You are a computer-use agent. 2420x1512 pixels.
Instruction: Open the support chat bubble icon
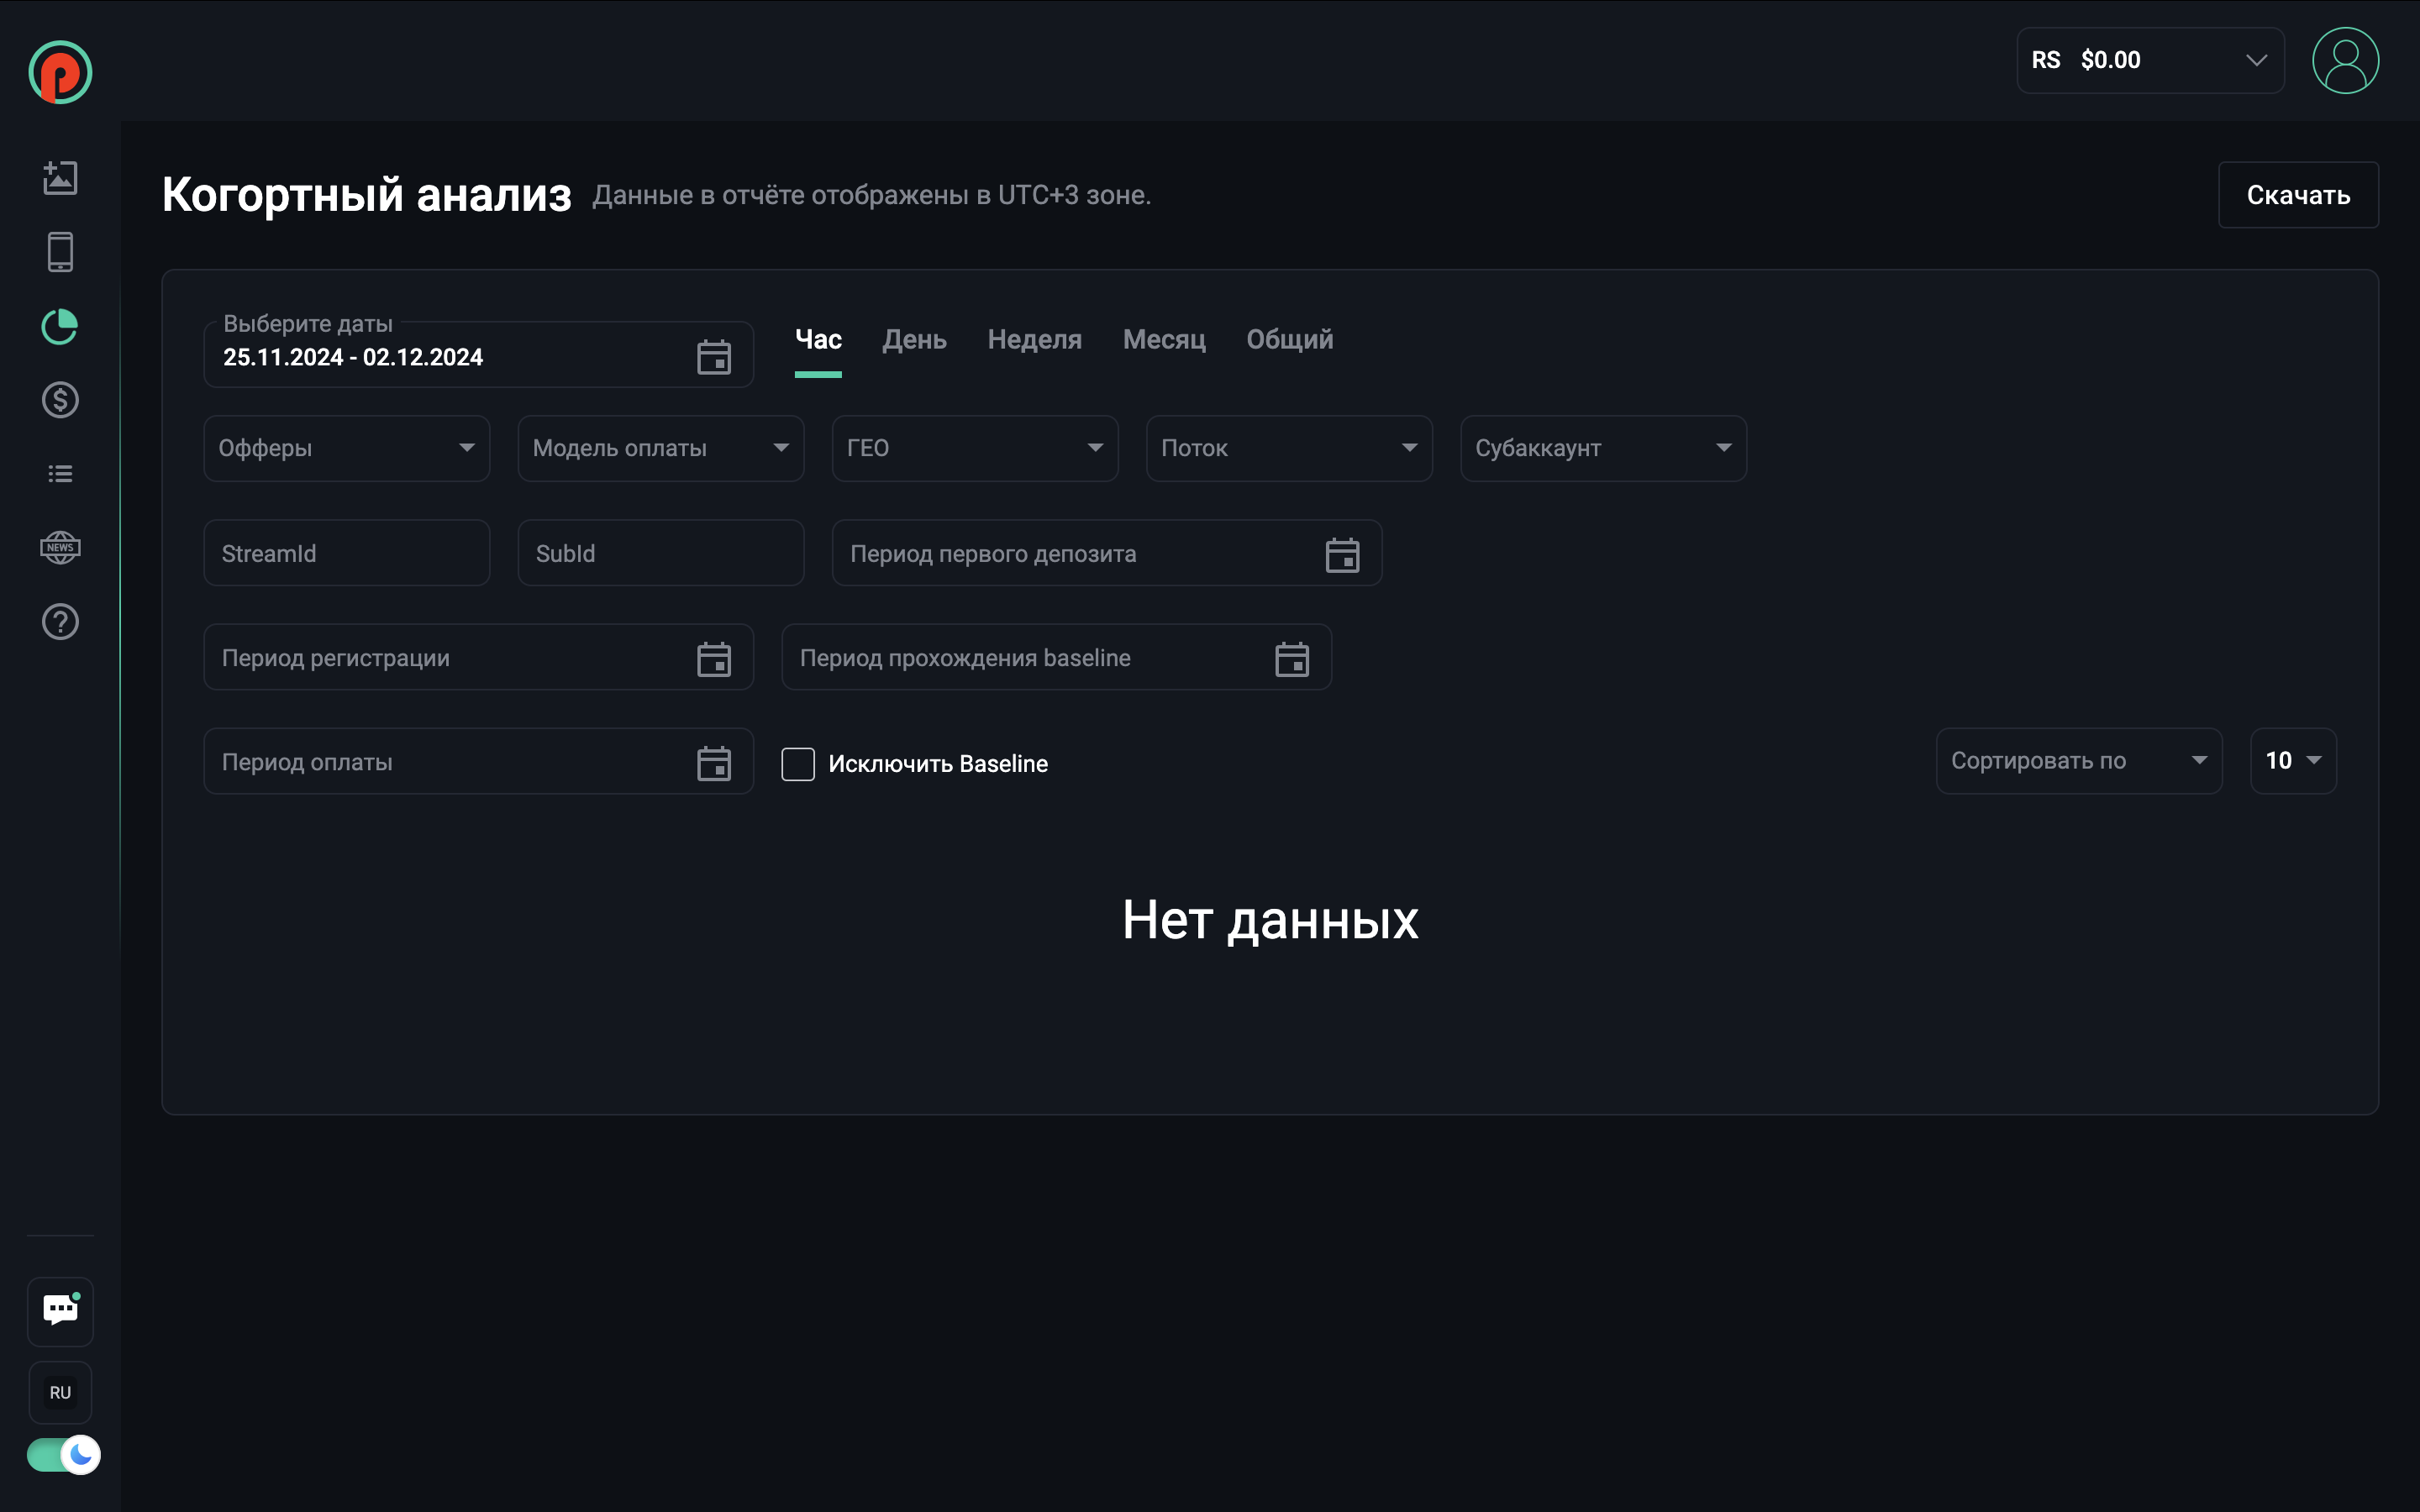coord(60,1310)
